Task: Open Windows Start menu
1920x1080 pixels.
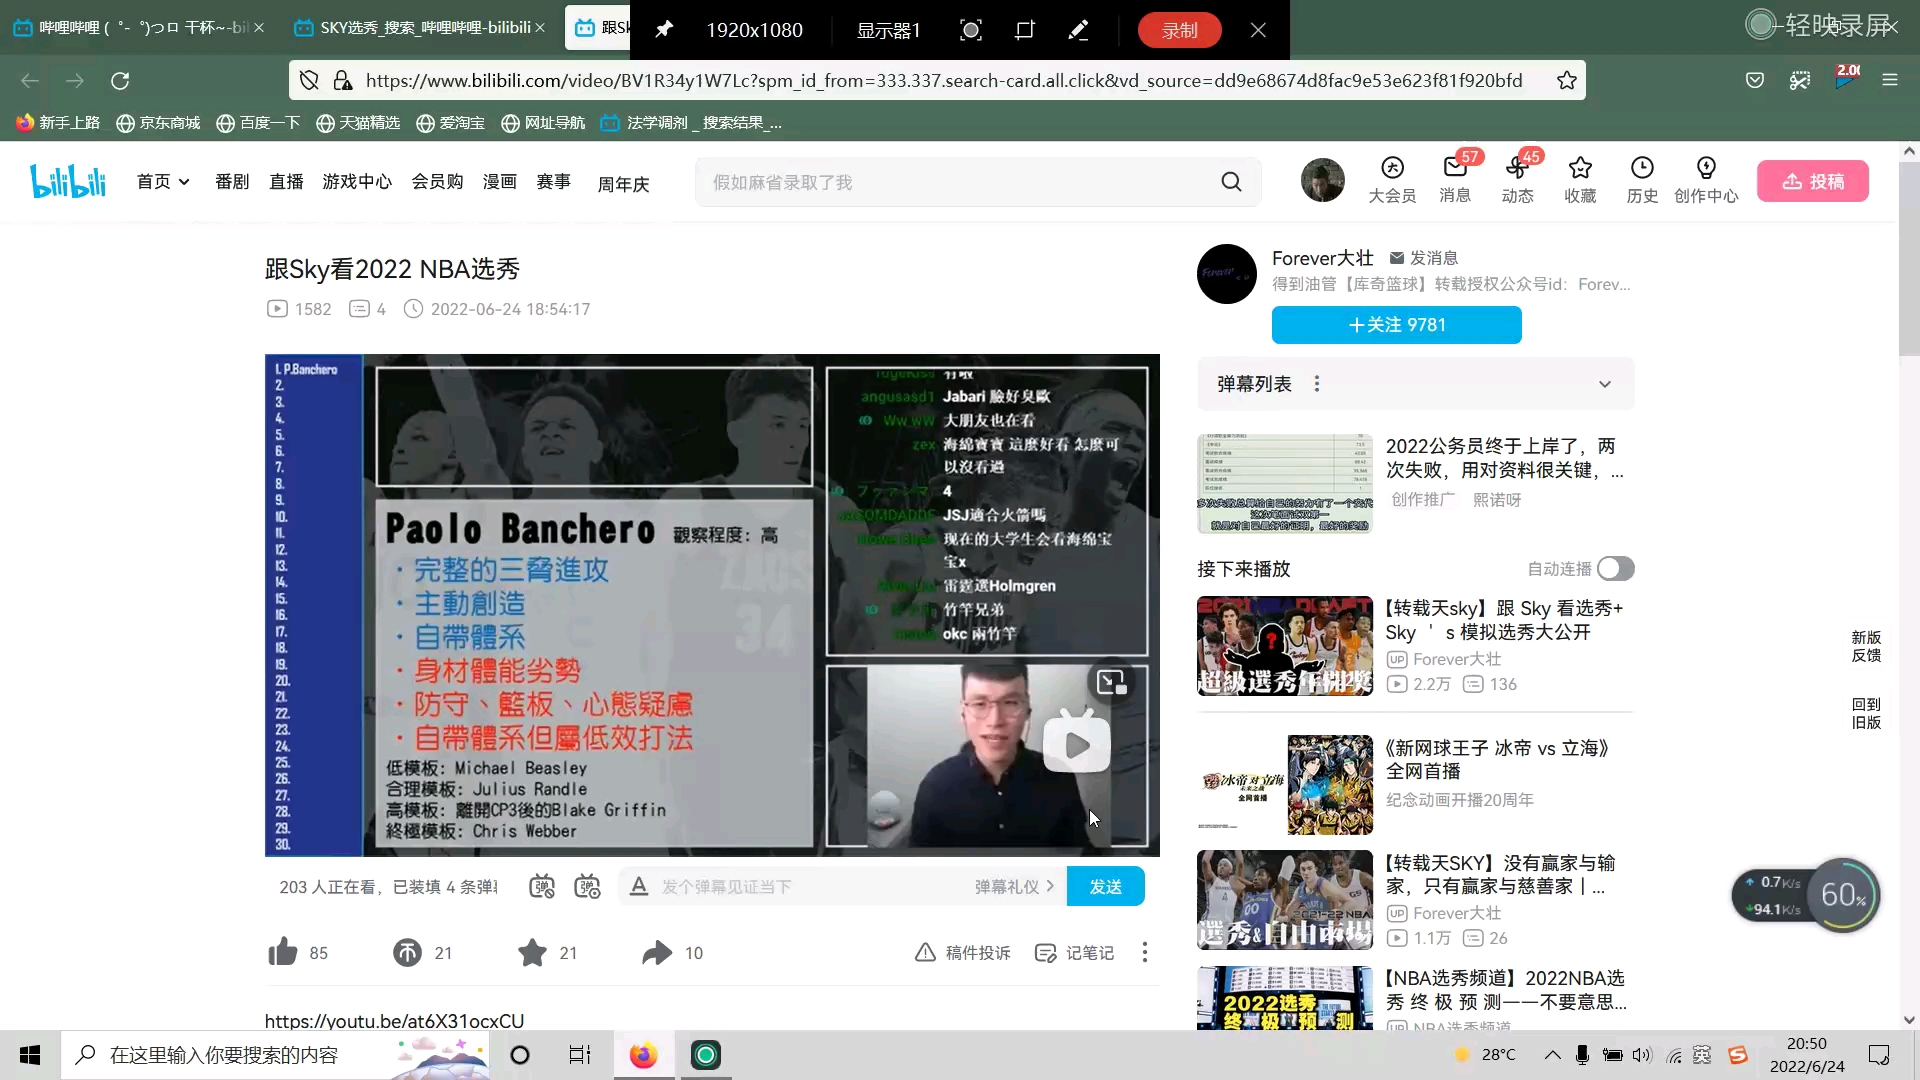Action: pyautogui.click(x=30, y=1055)
